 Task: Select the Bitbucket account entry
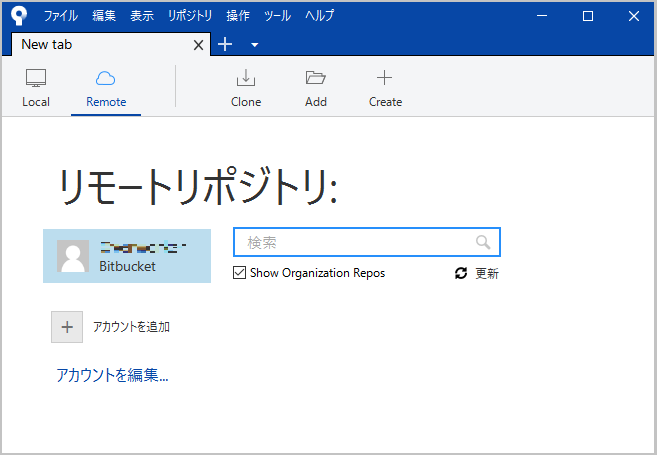click(x=127, y=256)
